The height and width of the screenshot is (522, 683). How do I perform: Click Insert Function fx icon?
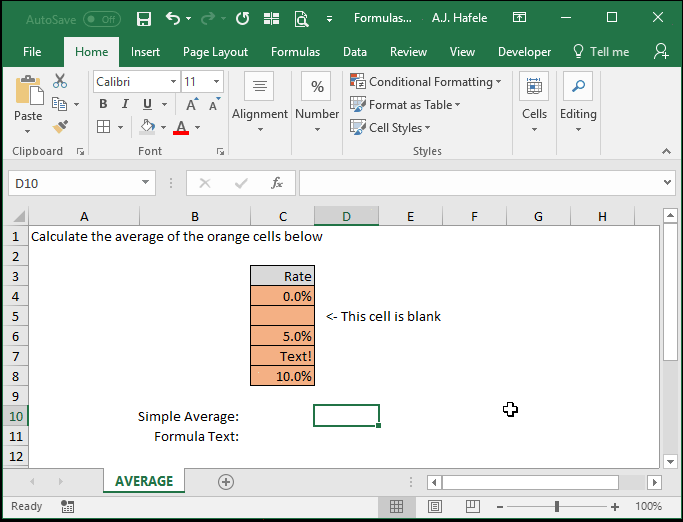[x=277, y=183]
